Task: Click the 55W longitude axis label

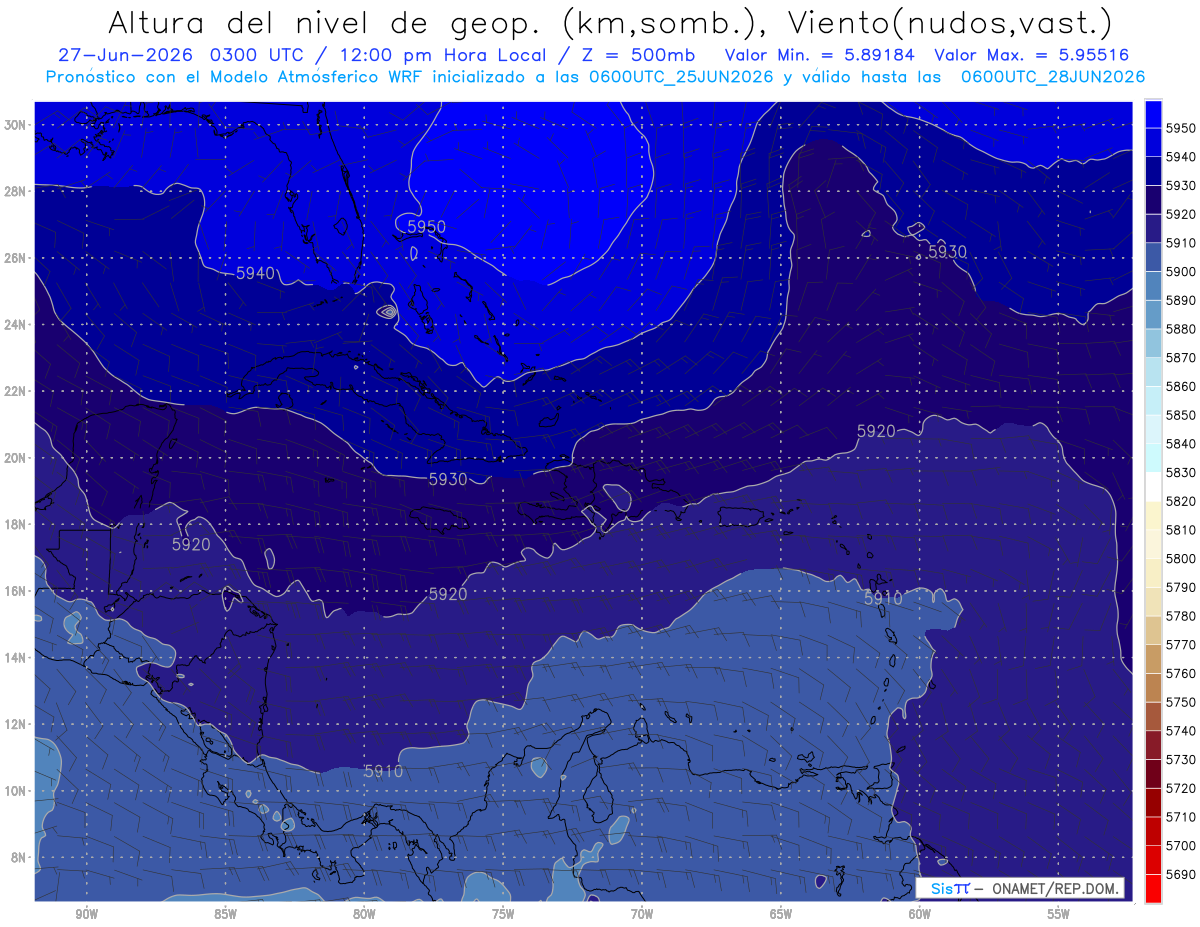Action: click(x=1059, y=914)
